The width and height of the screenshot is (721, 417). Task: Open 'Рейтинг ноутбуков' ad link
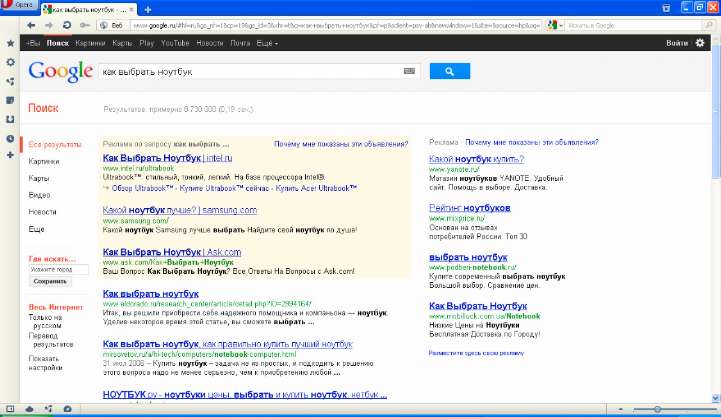click(x=469, y=208)
